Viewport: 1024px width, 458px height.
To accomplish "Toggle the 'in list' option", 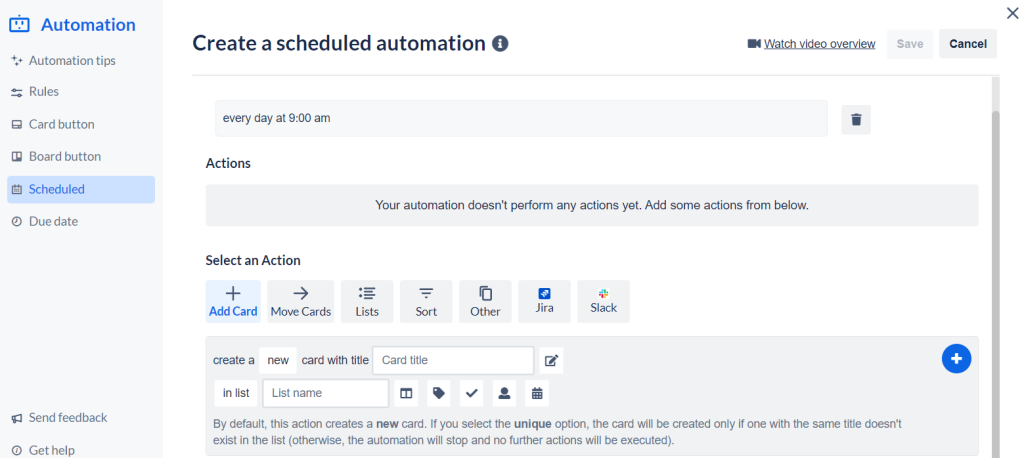I will click(x=236, y=393).
